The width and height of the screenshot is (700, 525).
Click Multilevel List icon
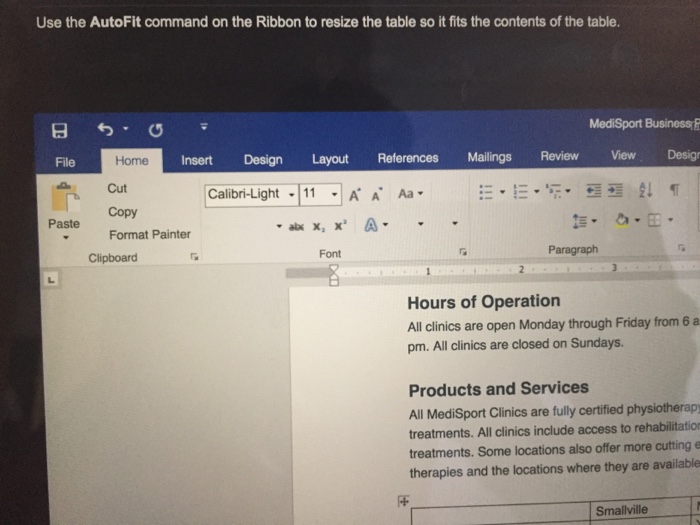pos(554,191)
